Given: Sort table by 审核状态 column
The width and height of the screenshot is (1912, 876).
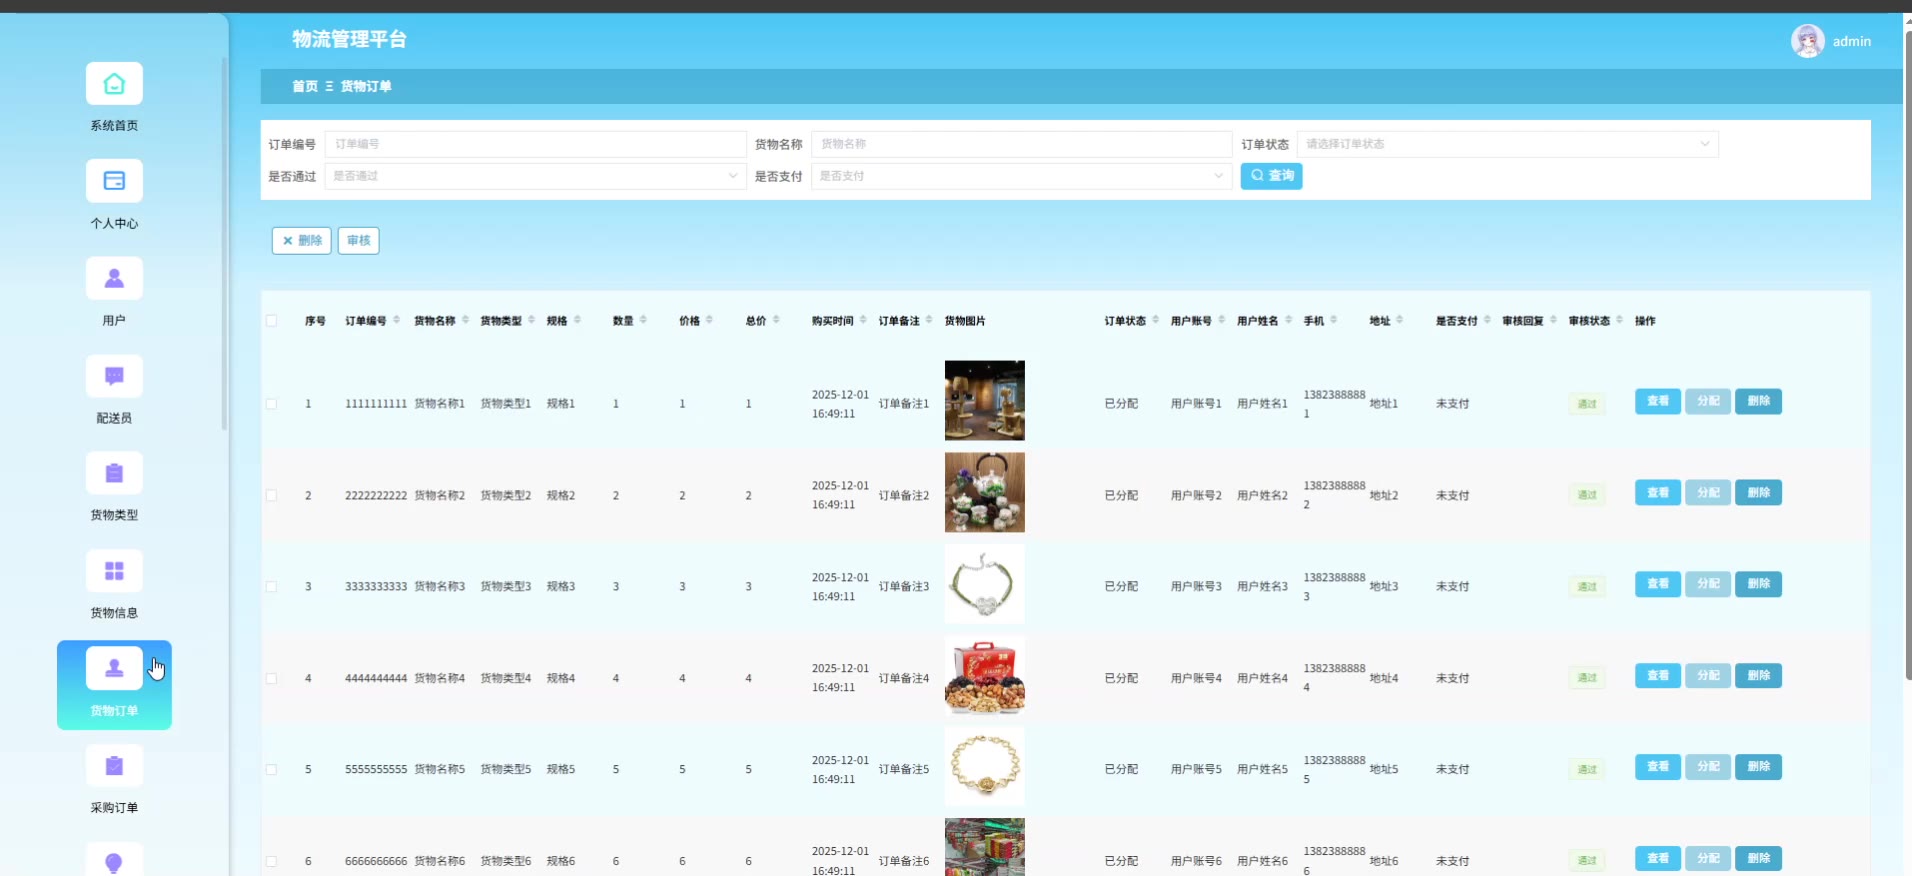Looking at the screenshot, I should pos(1620,320).
